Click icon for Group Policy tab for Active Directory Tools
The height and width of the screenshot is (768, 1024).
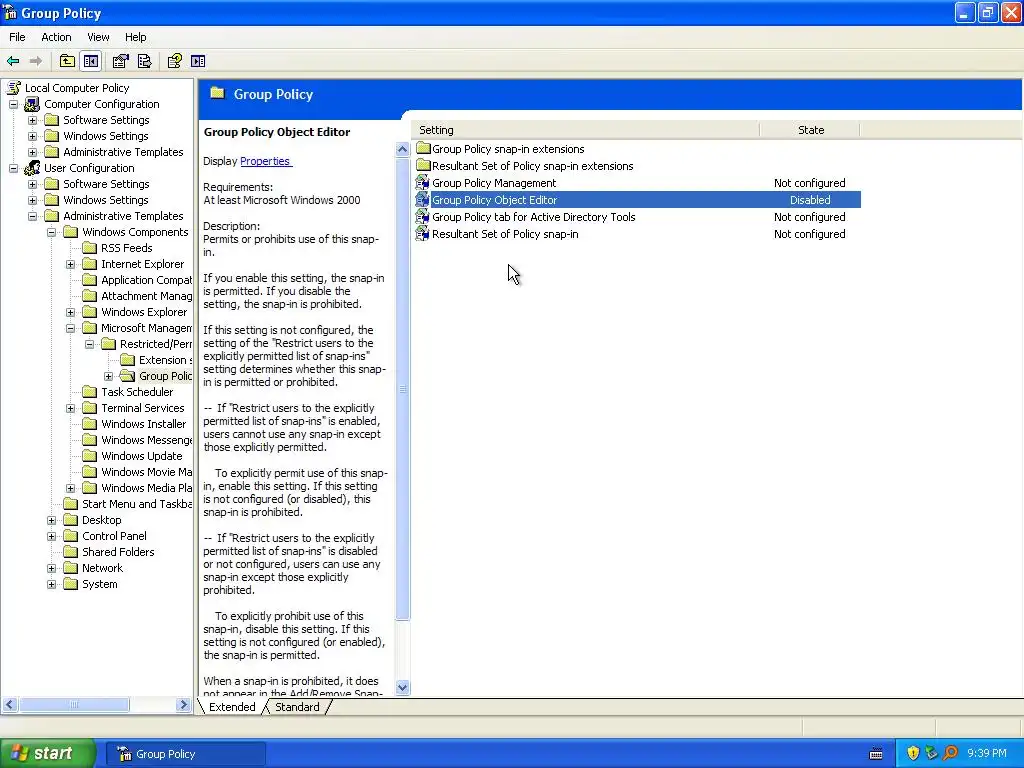[423, 217]
